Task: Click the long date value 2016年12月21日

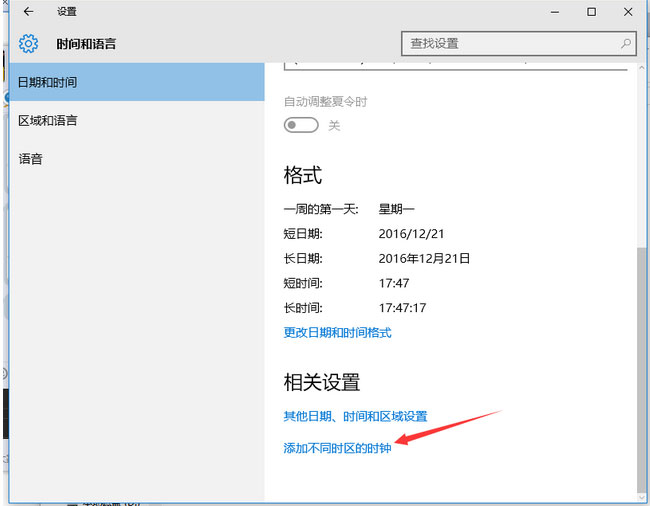Action: pos(424,259)
